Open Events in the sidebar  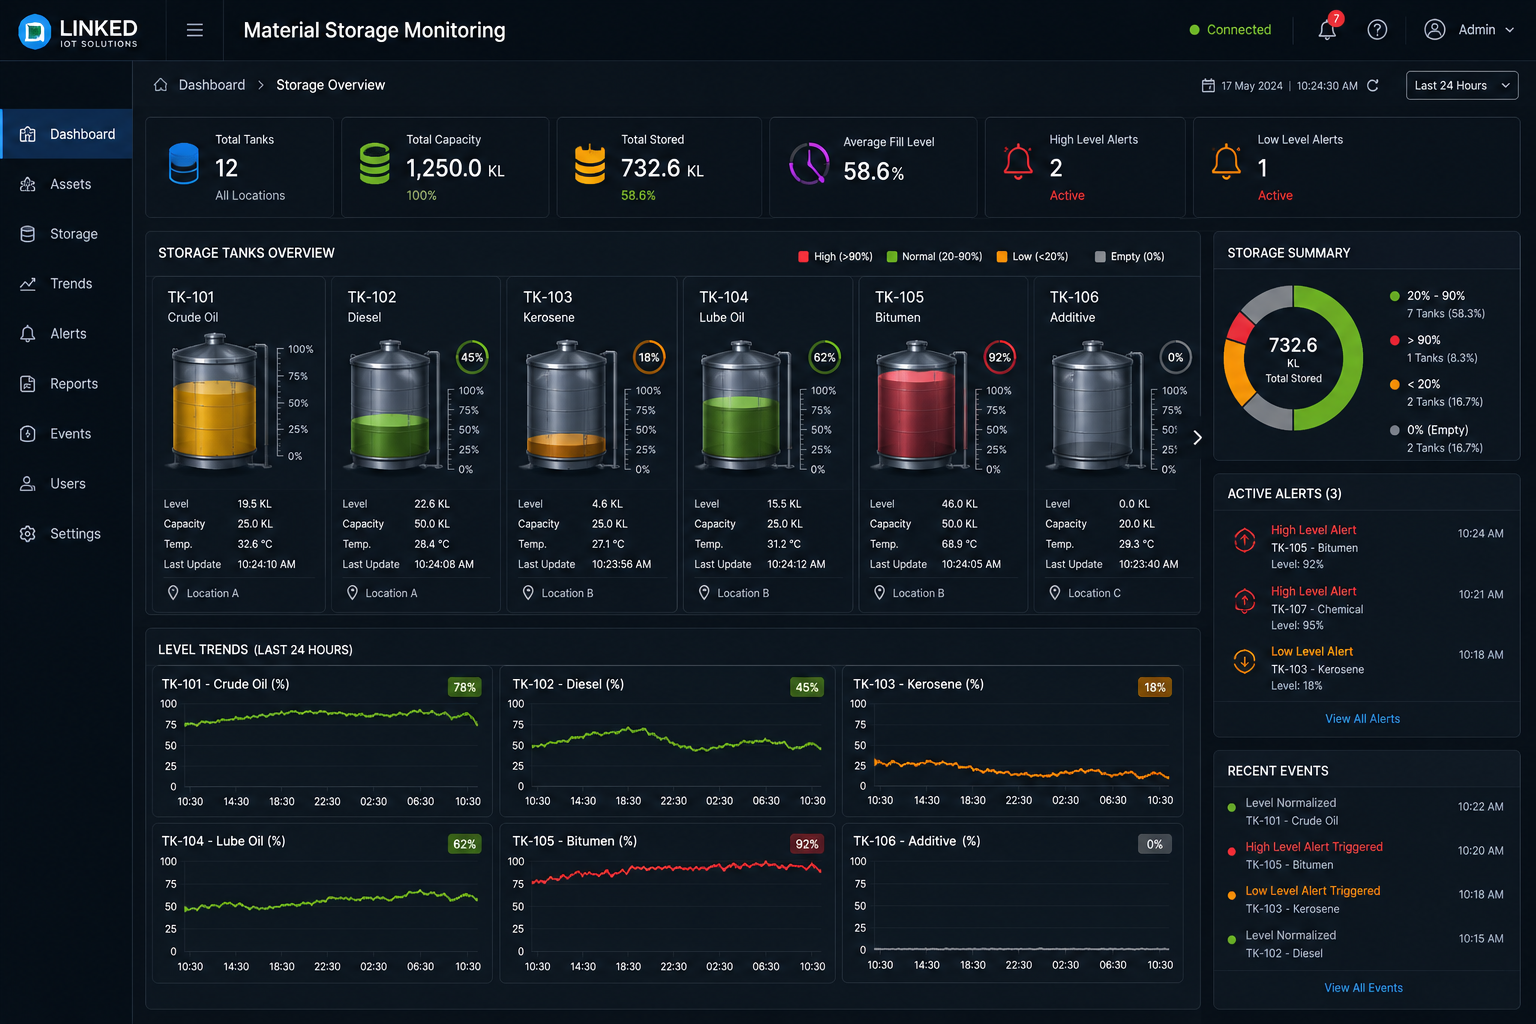(x=67, y=434)
